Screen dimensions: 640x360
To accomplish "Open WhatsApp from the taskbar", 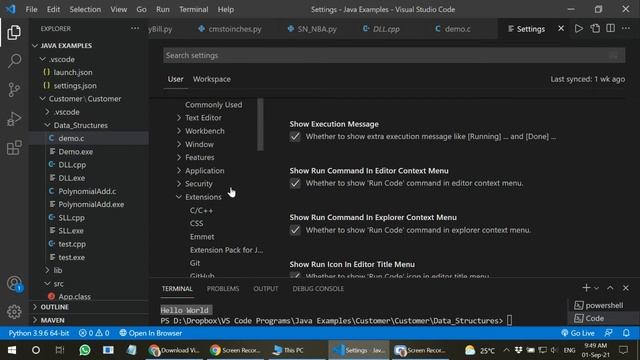I will (84, 350).
